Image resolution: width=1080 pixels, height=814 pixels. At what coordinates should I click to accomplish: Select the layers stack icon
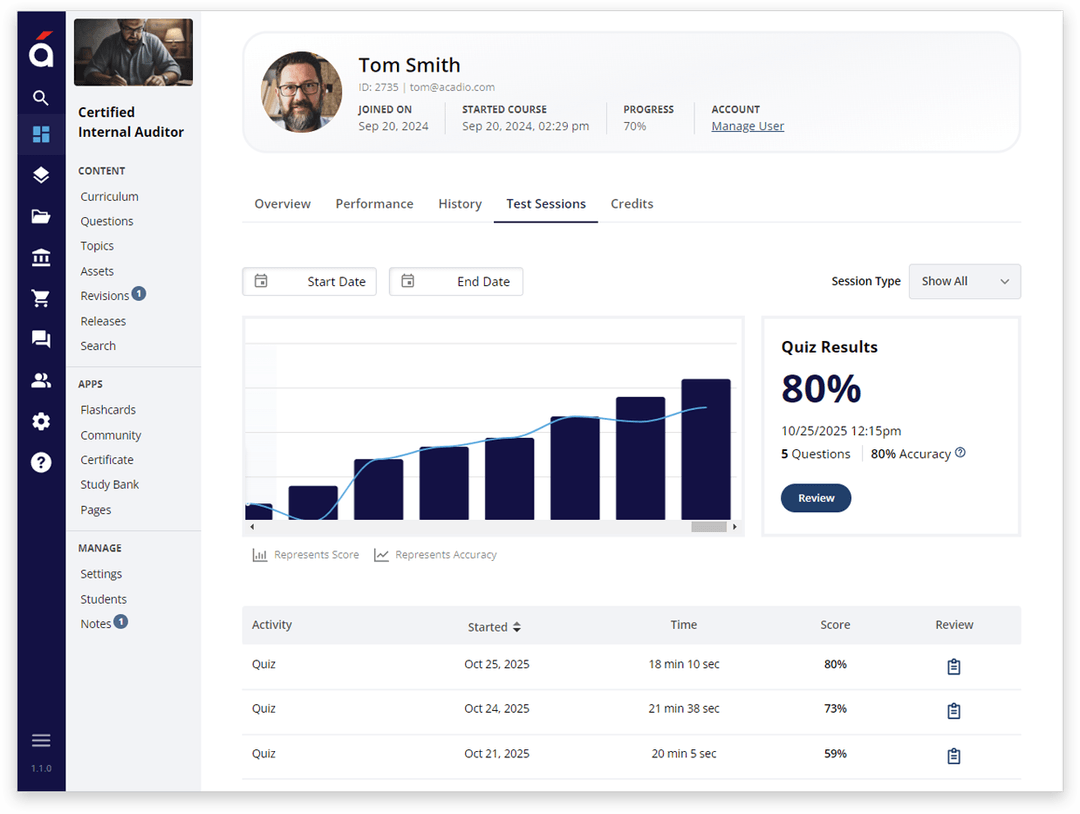point(41,176)
